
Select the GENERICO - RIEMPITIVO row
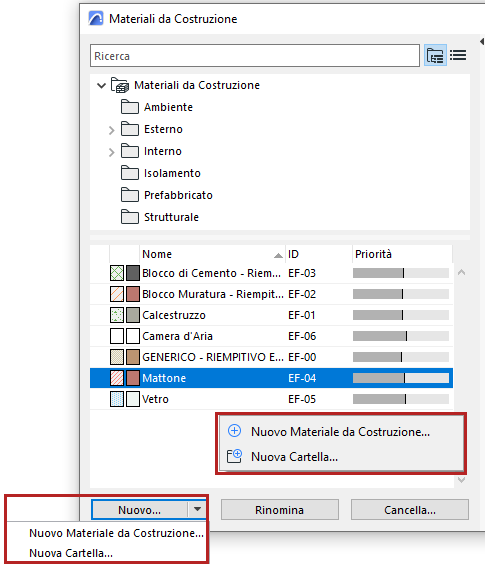click(271, 357)
